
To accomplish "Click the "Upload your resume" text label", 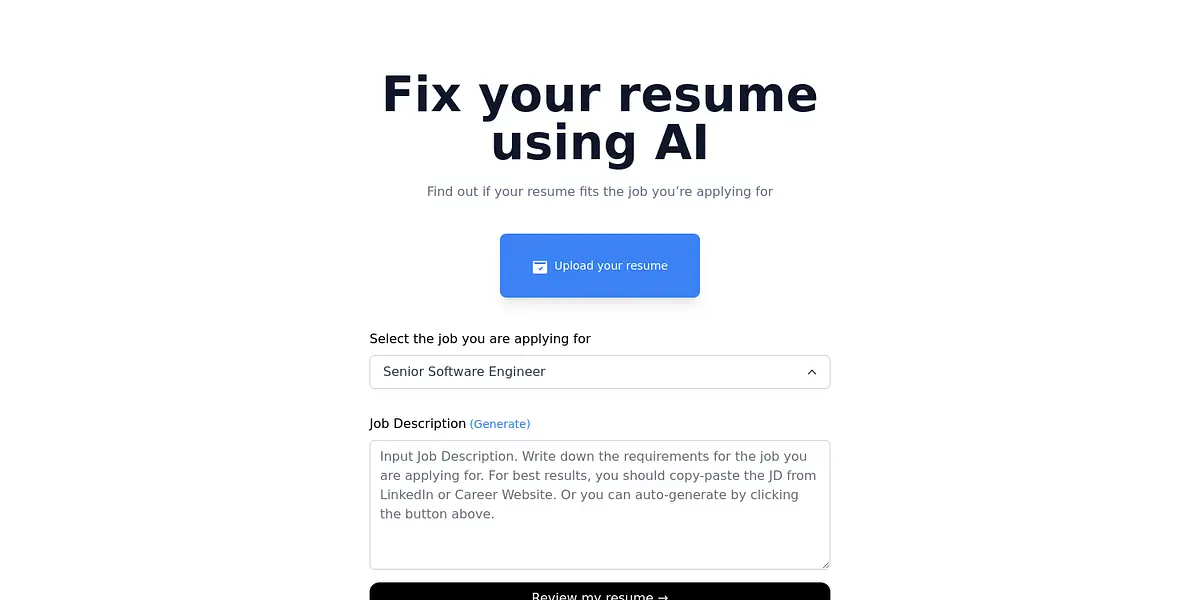I will point(611,266).
